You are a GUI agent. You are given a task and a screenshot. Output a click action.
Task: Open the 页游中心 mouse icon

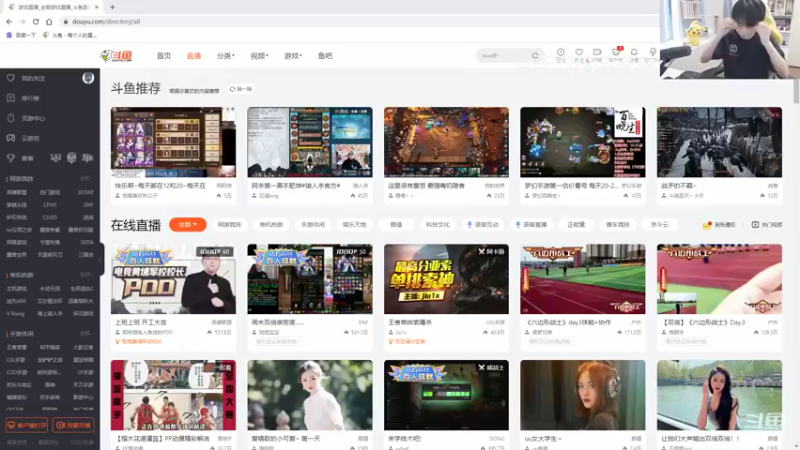click(x=11, y=118)
